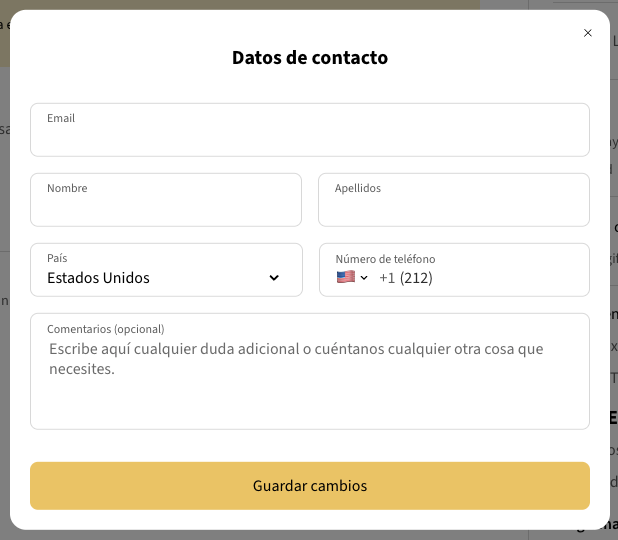Screen dimensions: 618x540
Task: Click the Email field label
Action: 61,118
